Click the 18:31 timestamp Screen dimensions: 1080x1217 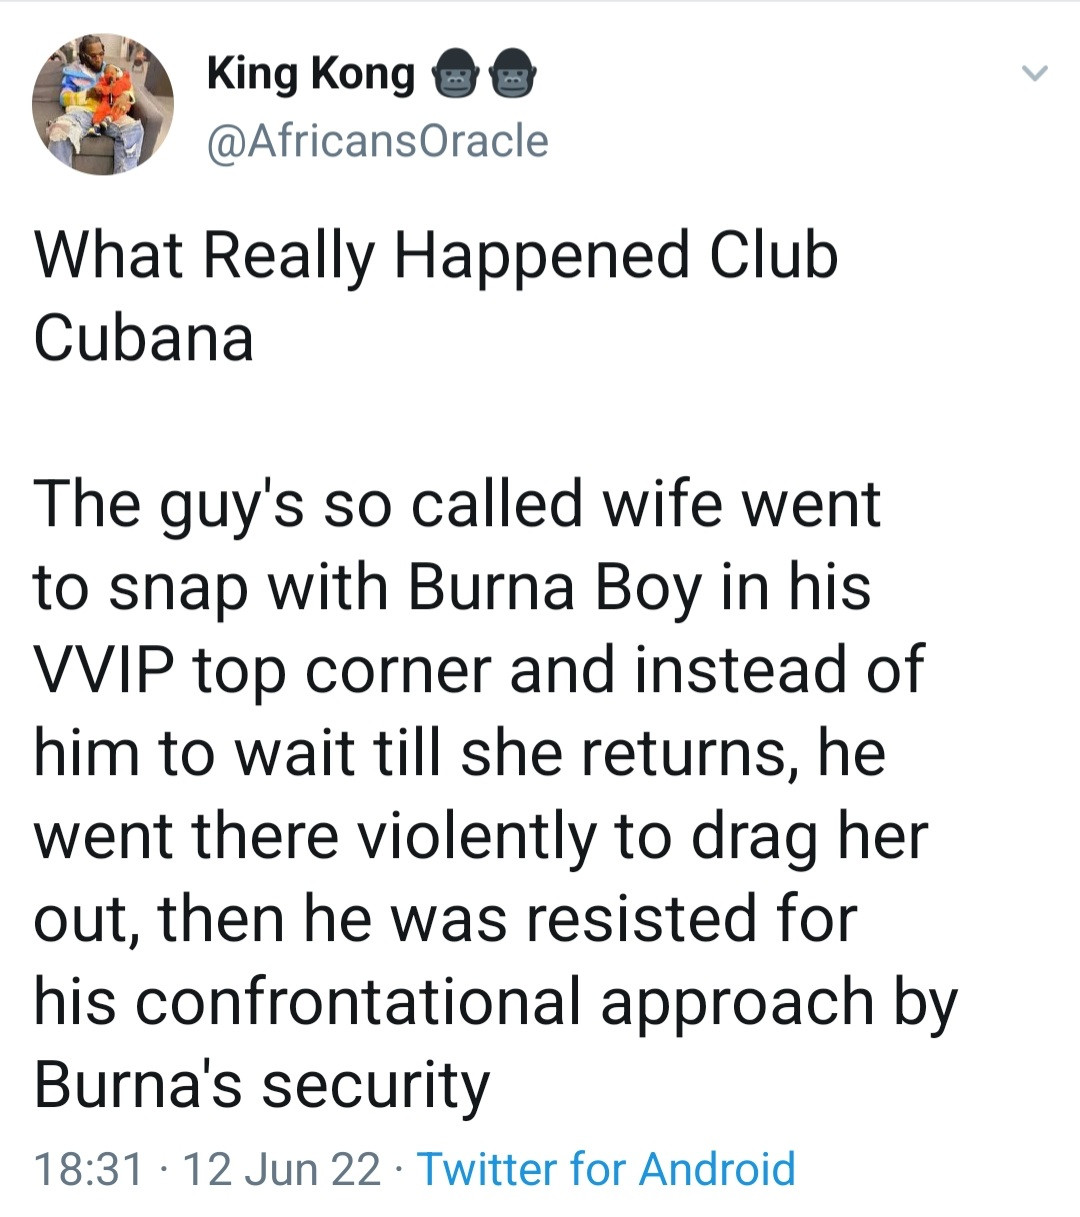pos(89,1168)
